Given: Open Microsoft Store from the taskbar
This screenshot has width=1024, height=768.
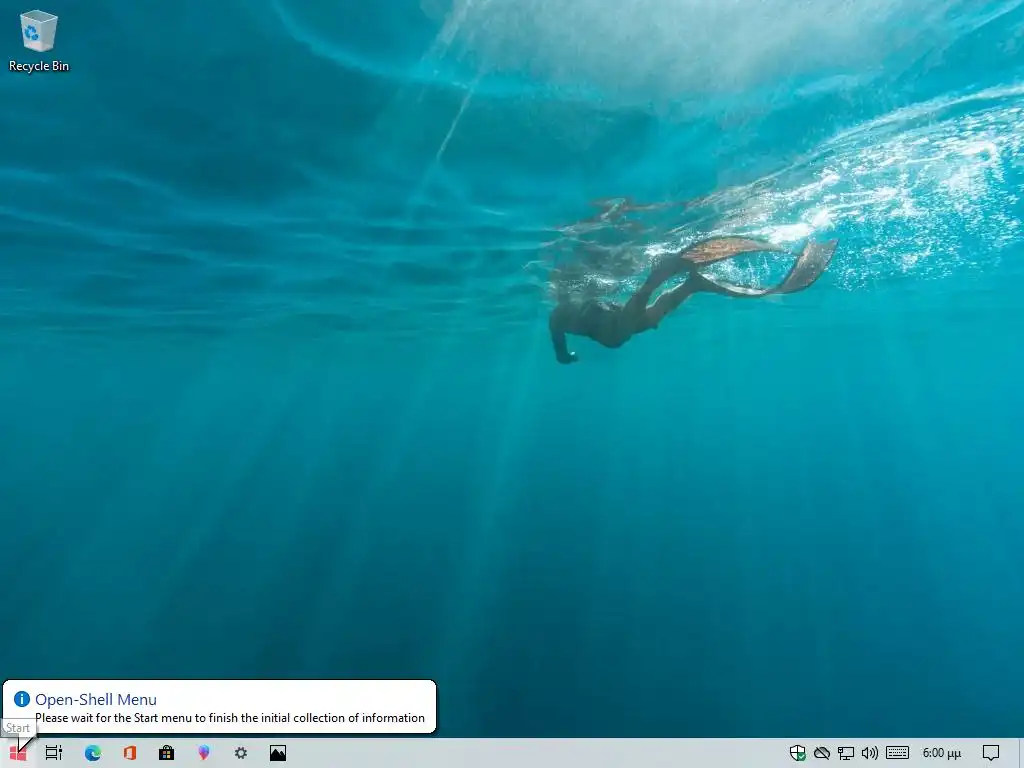Looking at the screenshot, I should [x=167, y=753].
